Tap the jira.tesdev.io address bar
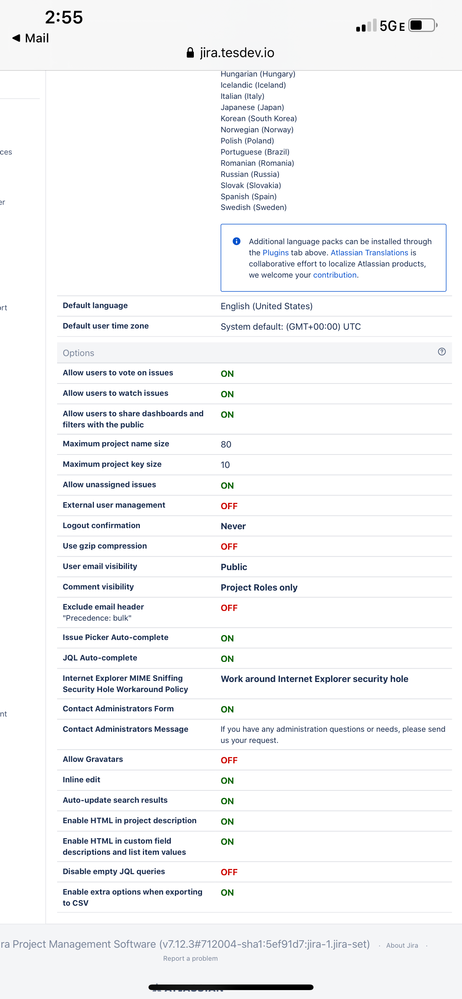Image resolution: width=462 pixels, height=999 pixels. tap(231, 54)
